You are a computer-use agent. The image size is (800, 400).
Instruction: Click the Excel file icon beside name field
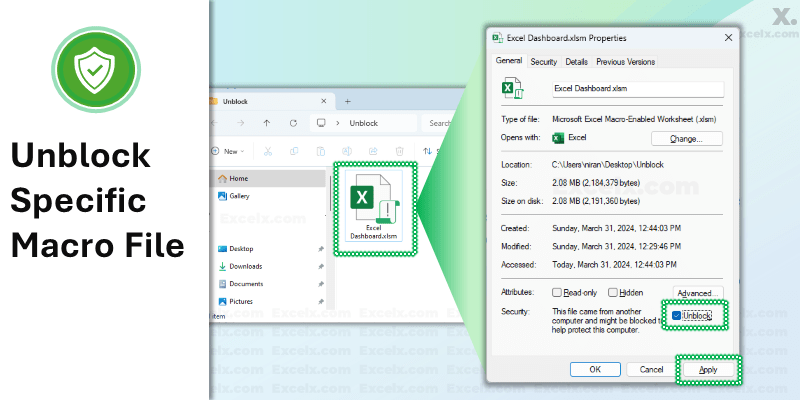(512, 88)
